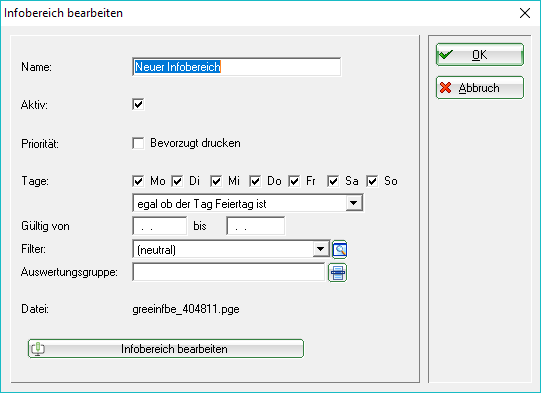
Task: Open the Filter (neutral) dropdown arrow
Action: (321, 249)
